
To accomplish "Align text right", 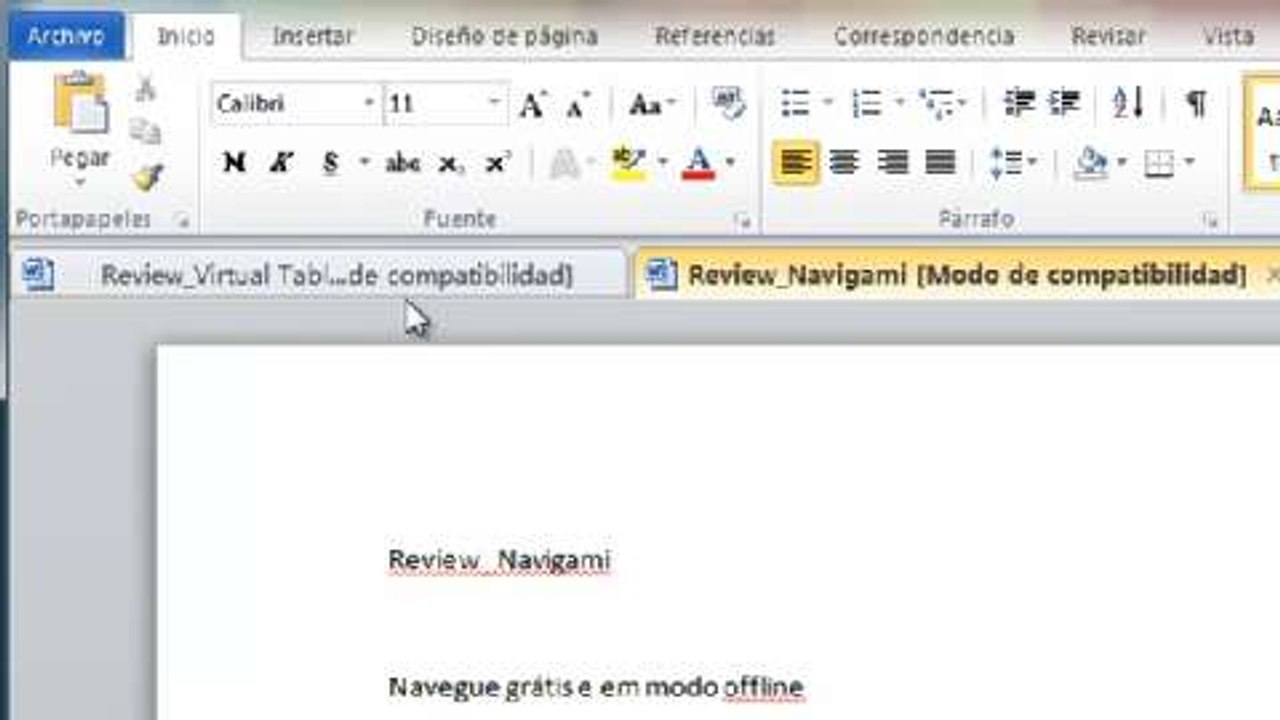I will [892, 162].
